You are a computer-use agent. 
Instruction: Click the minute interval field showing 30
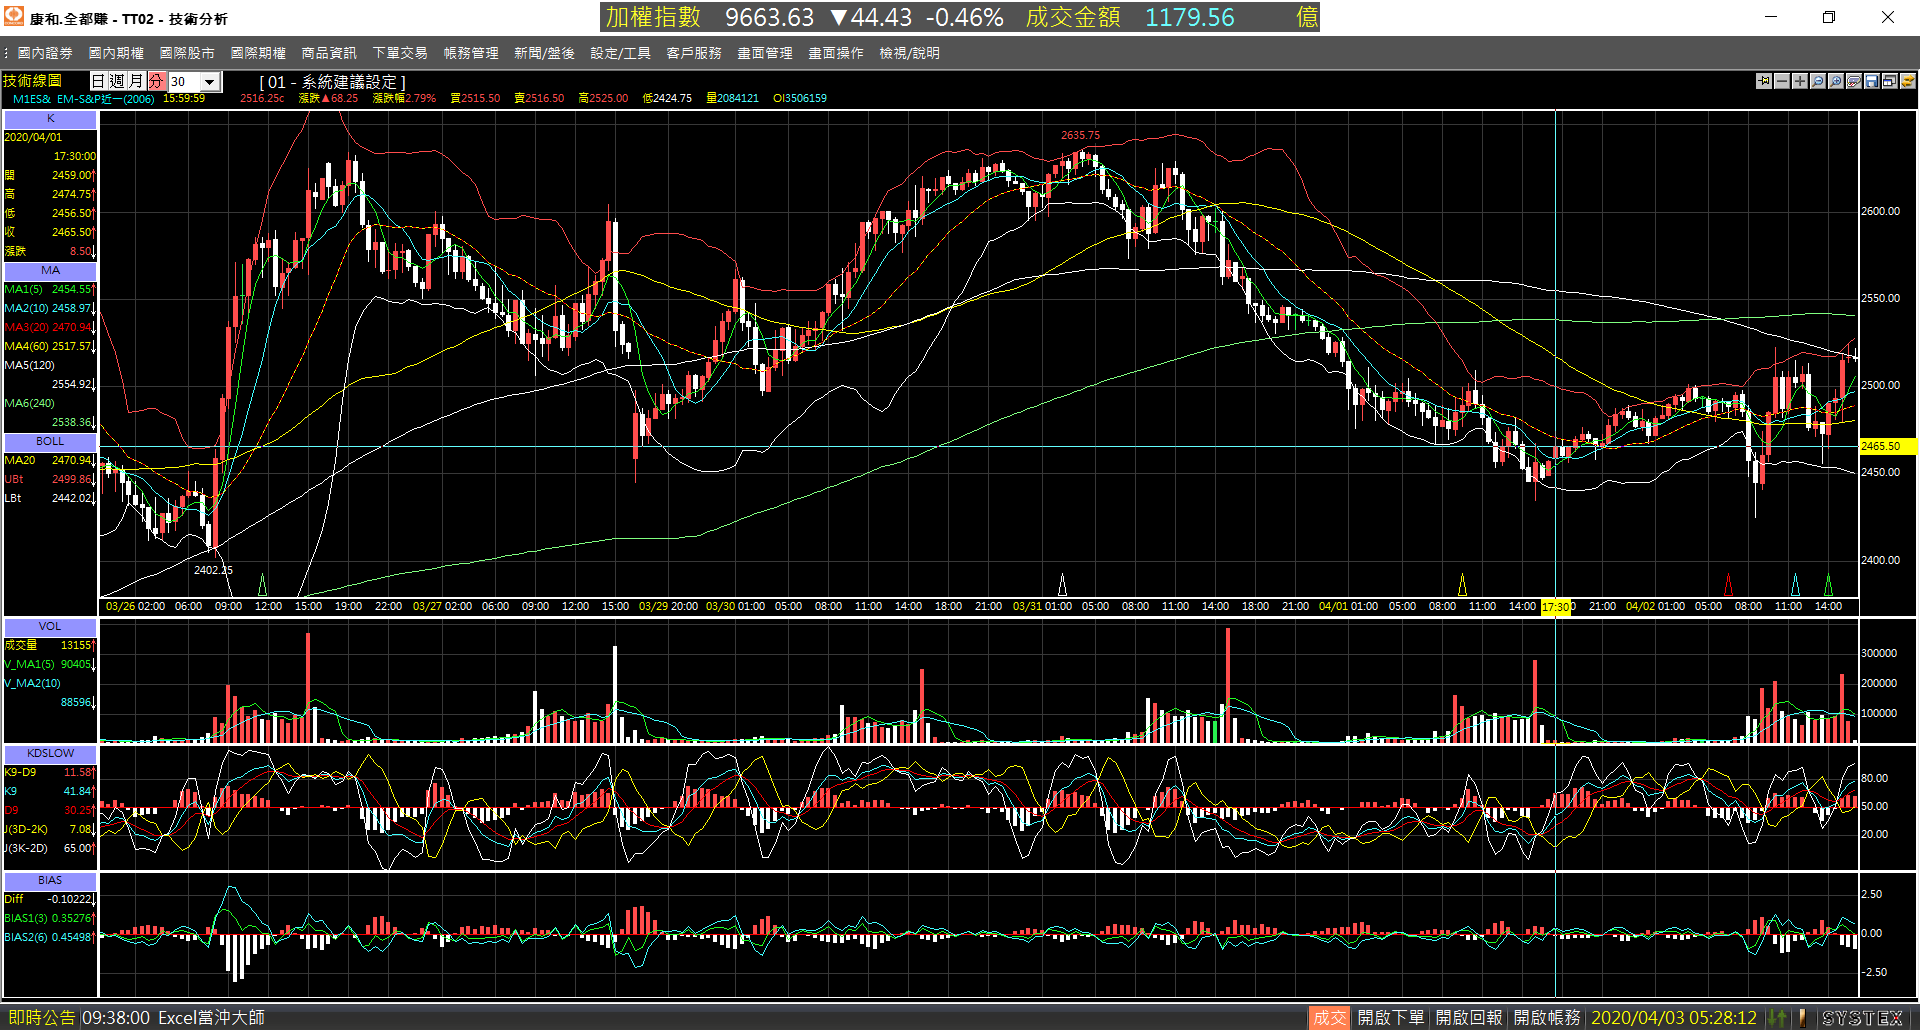tap(184, 82)
